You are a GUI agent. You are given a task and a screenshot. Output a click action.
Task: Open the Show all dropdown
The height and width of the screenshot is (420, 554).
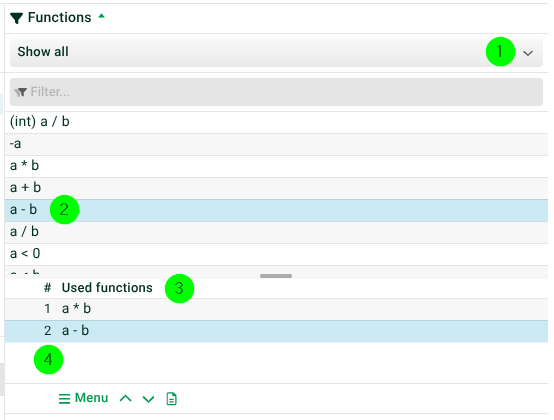[276, 53]
